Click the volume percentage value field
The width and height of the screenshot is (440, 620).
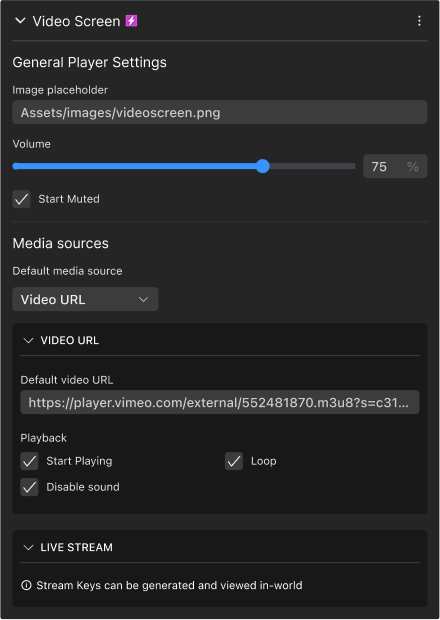tap(395, 166)
